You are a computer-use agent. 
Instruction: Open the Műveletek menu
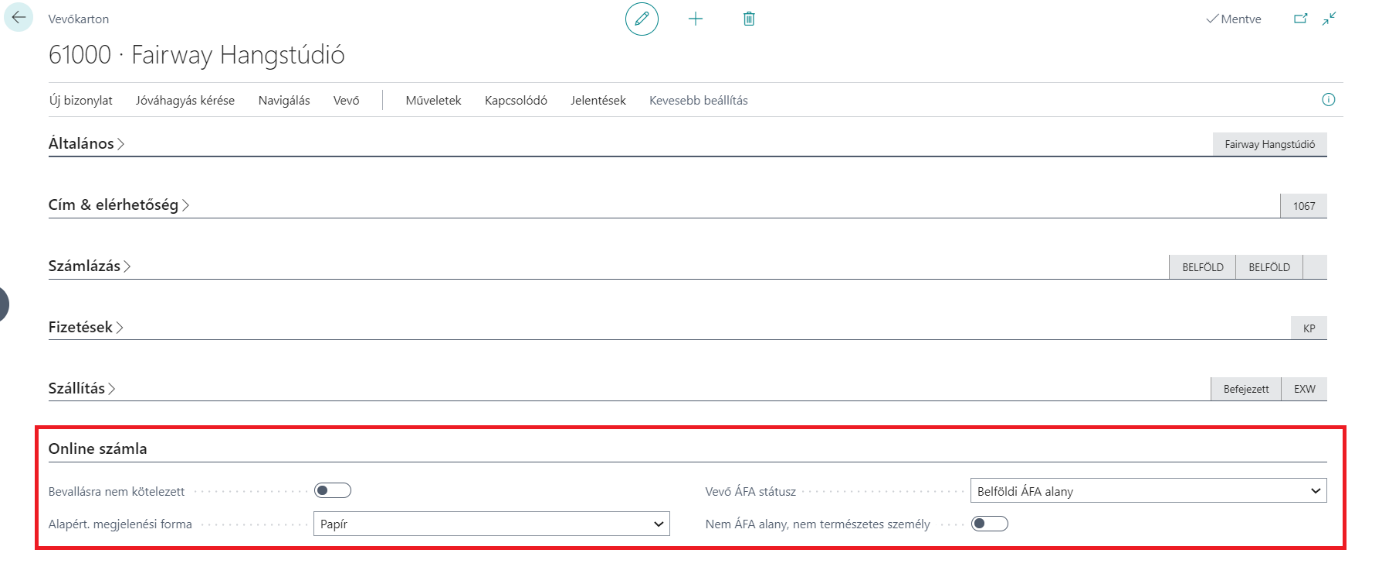[x=433, y=100]
